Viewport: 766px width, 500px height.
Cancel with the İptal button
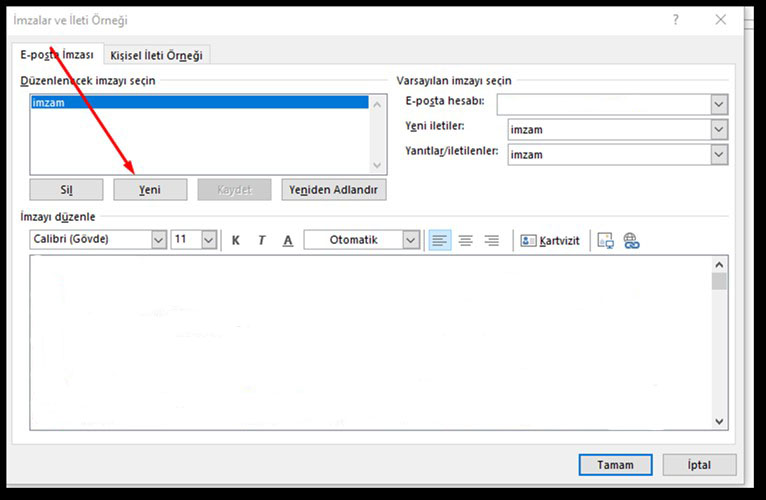(x=699, y=465)
